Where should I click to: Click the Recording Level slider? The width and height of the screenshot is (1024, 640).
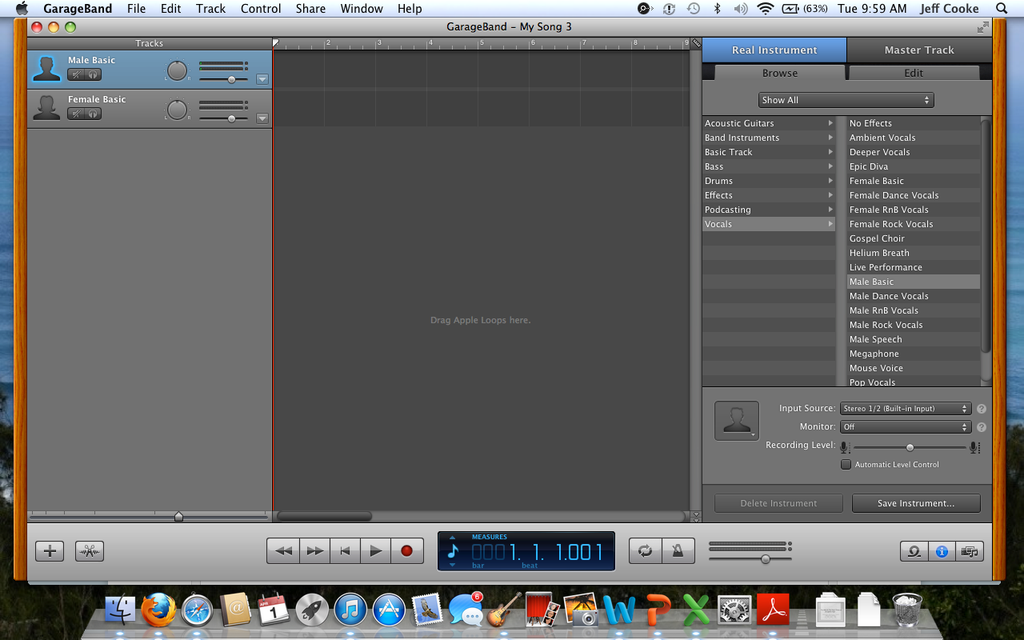click(x=910, y=447)
